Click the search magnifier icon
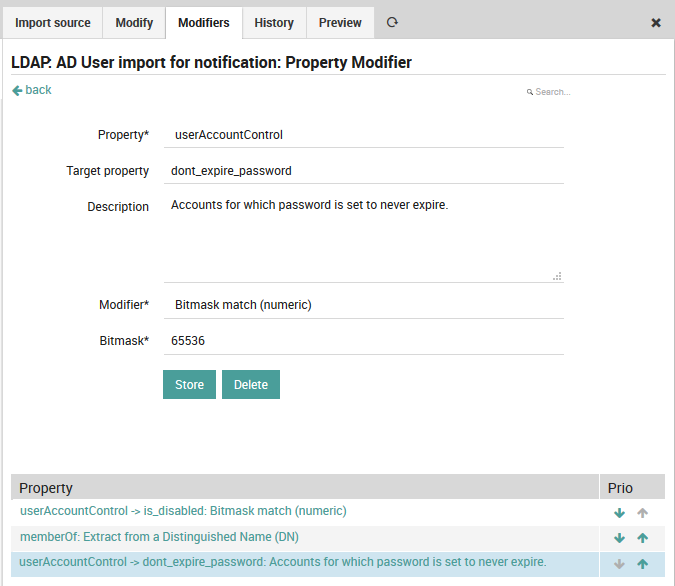 [530, 92]
